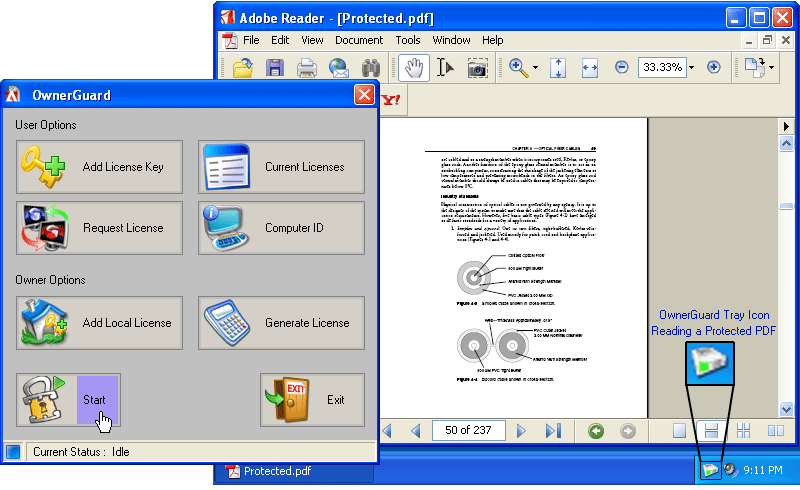The width and height of the screenshot is (800, 490).
Task: Go to the first page arrow
Action: pyautogui.click(x=387, y=431)
